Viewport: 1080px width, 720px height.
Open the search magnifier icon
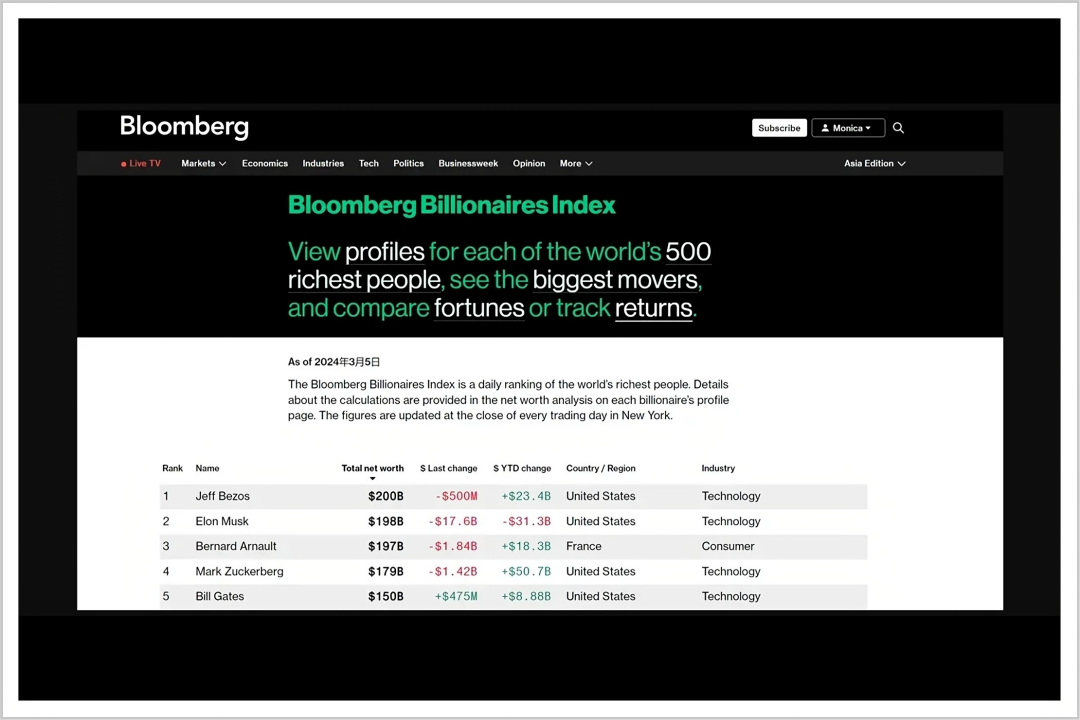click(x=898, y=127)
